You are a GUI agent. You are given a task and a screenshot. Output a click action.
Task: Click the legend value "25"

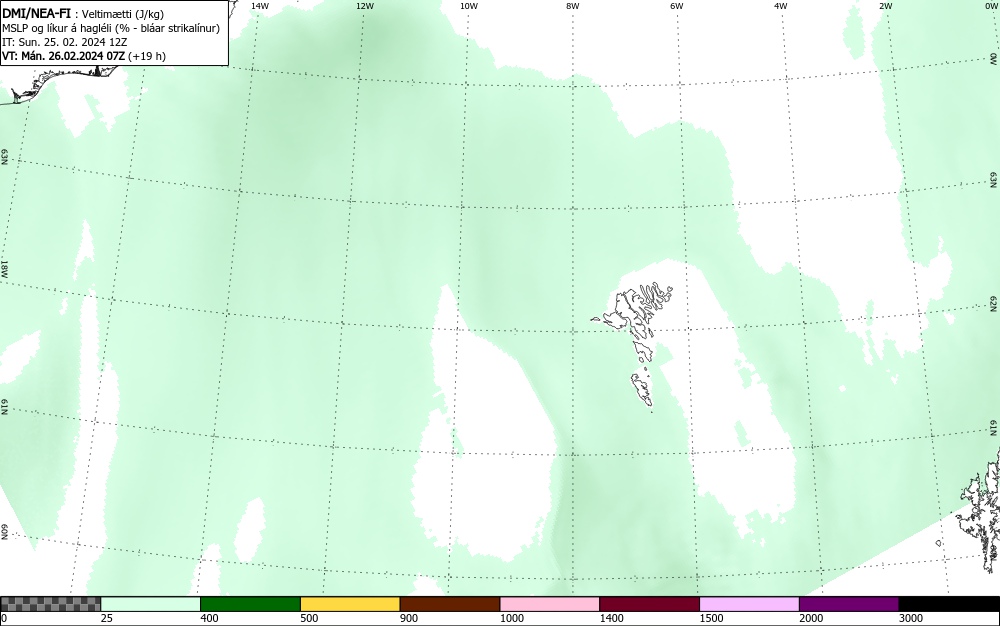(x=107, y=618)
